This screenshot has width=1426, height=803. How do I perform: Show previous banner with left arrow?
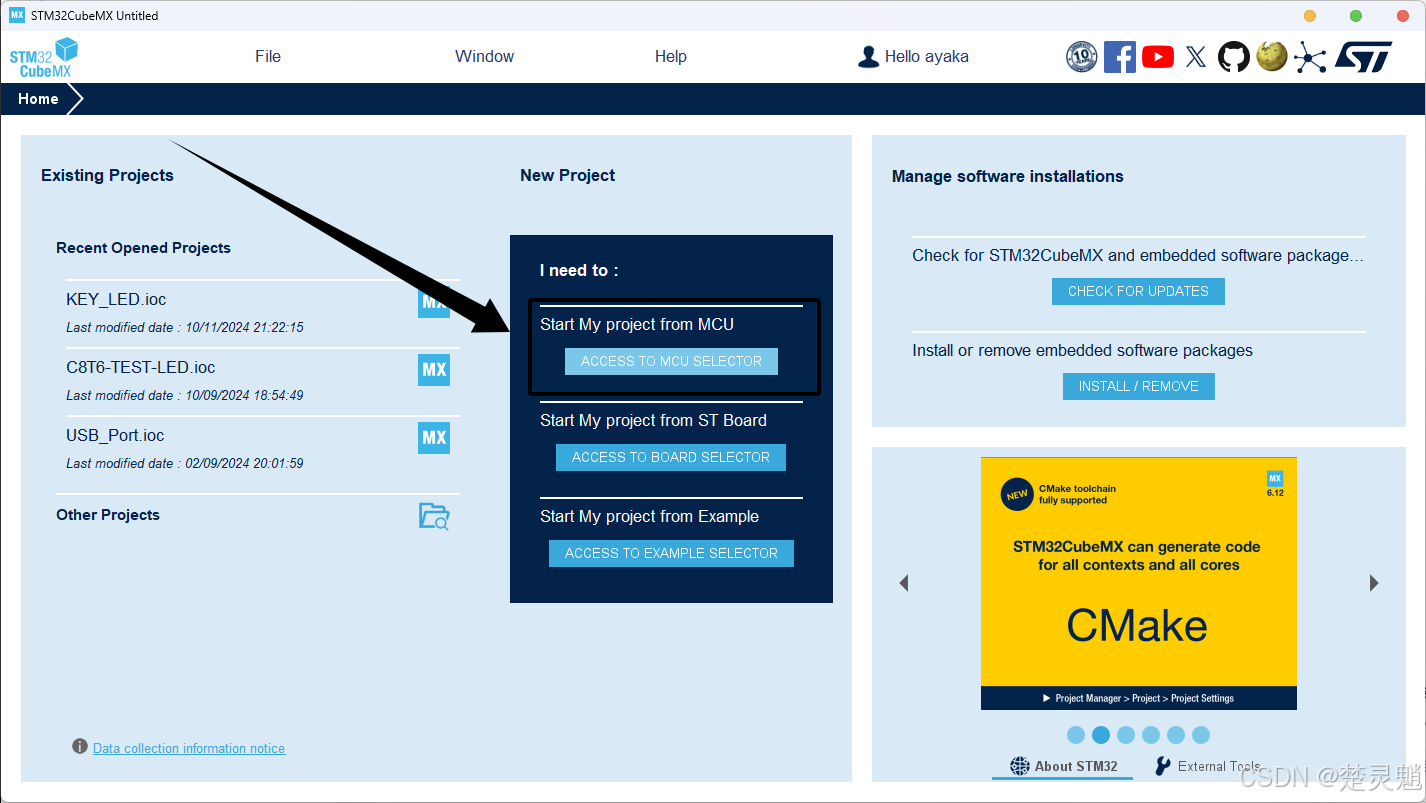[x=904, y=583]
